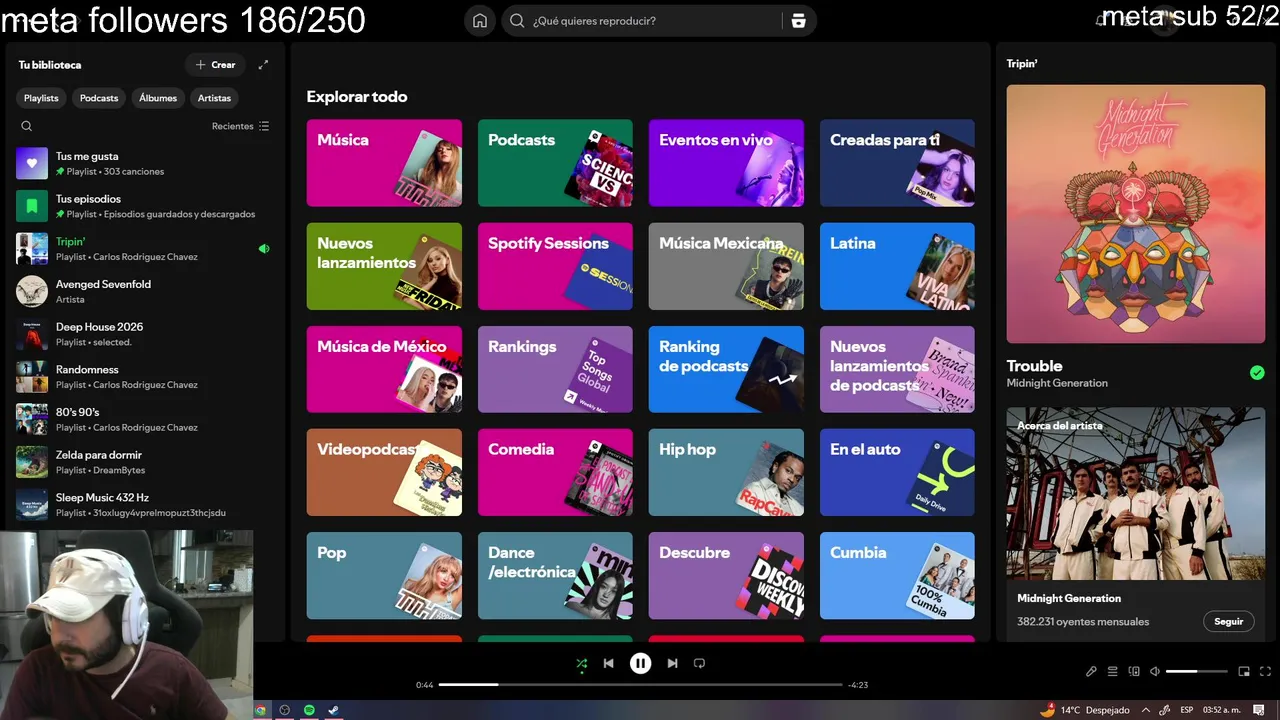Open the Nuevos lanzamientos card
The image size is (1280, 720).
[x=384, y=266]
